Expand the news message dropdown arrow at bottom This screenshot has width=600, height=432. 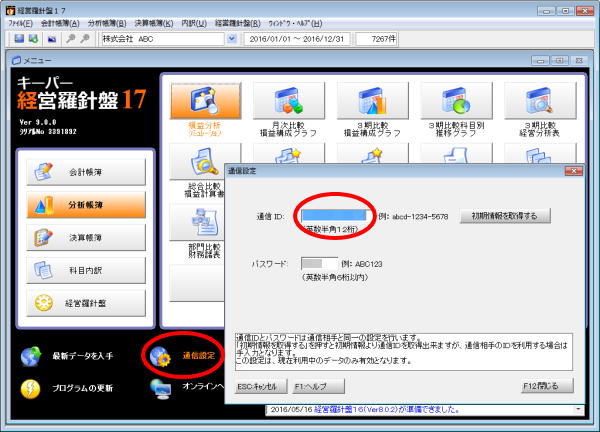click(x=578, y=410)
